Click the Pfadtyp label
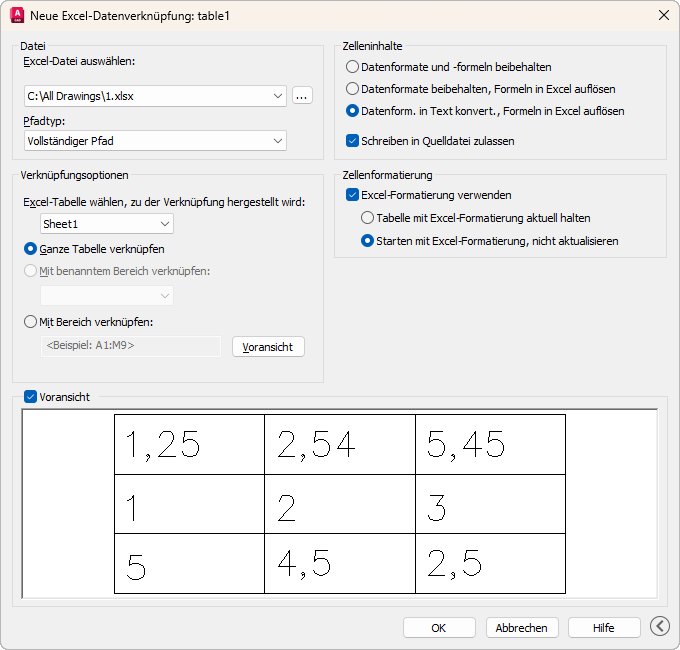The image size is (680, 650). (x=44, y=121)
